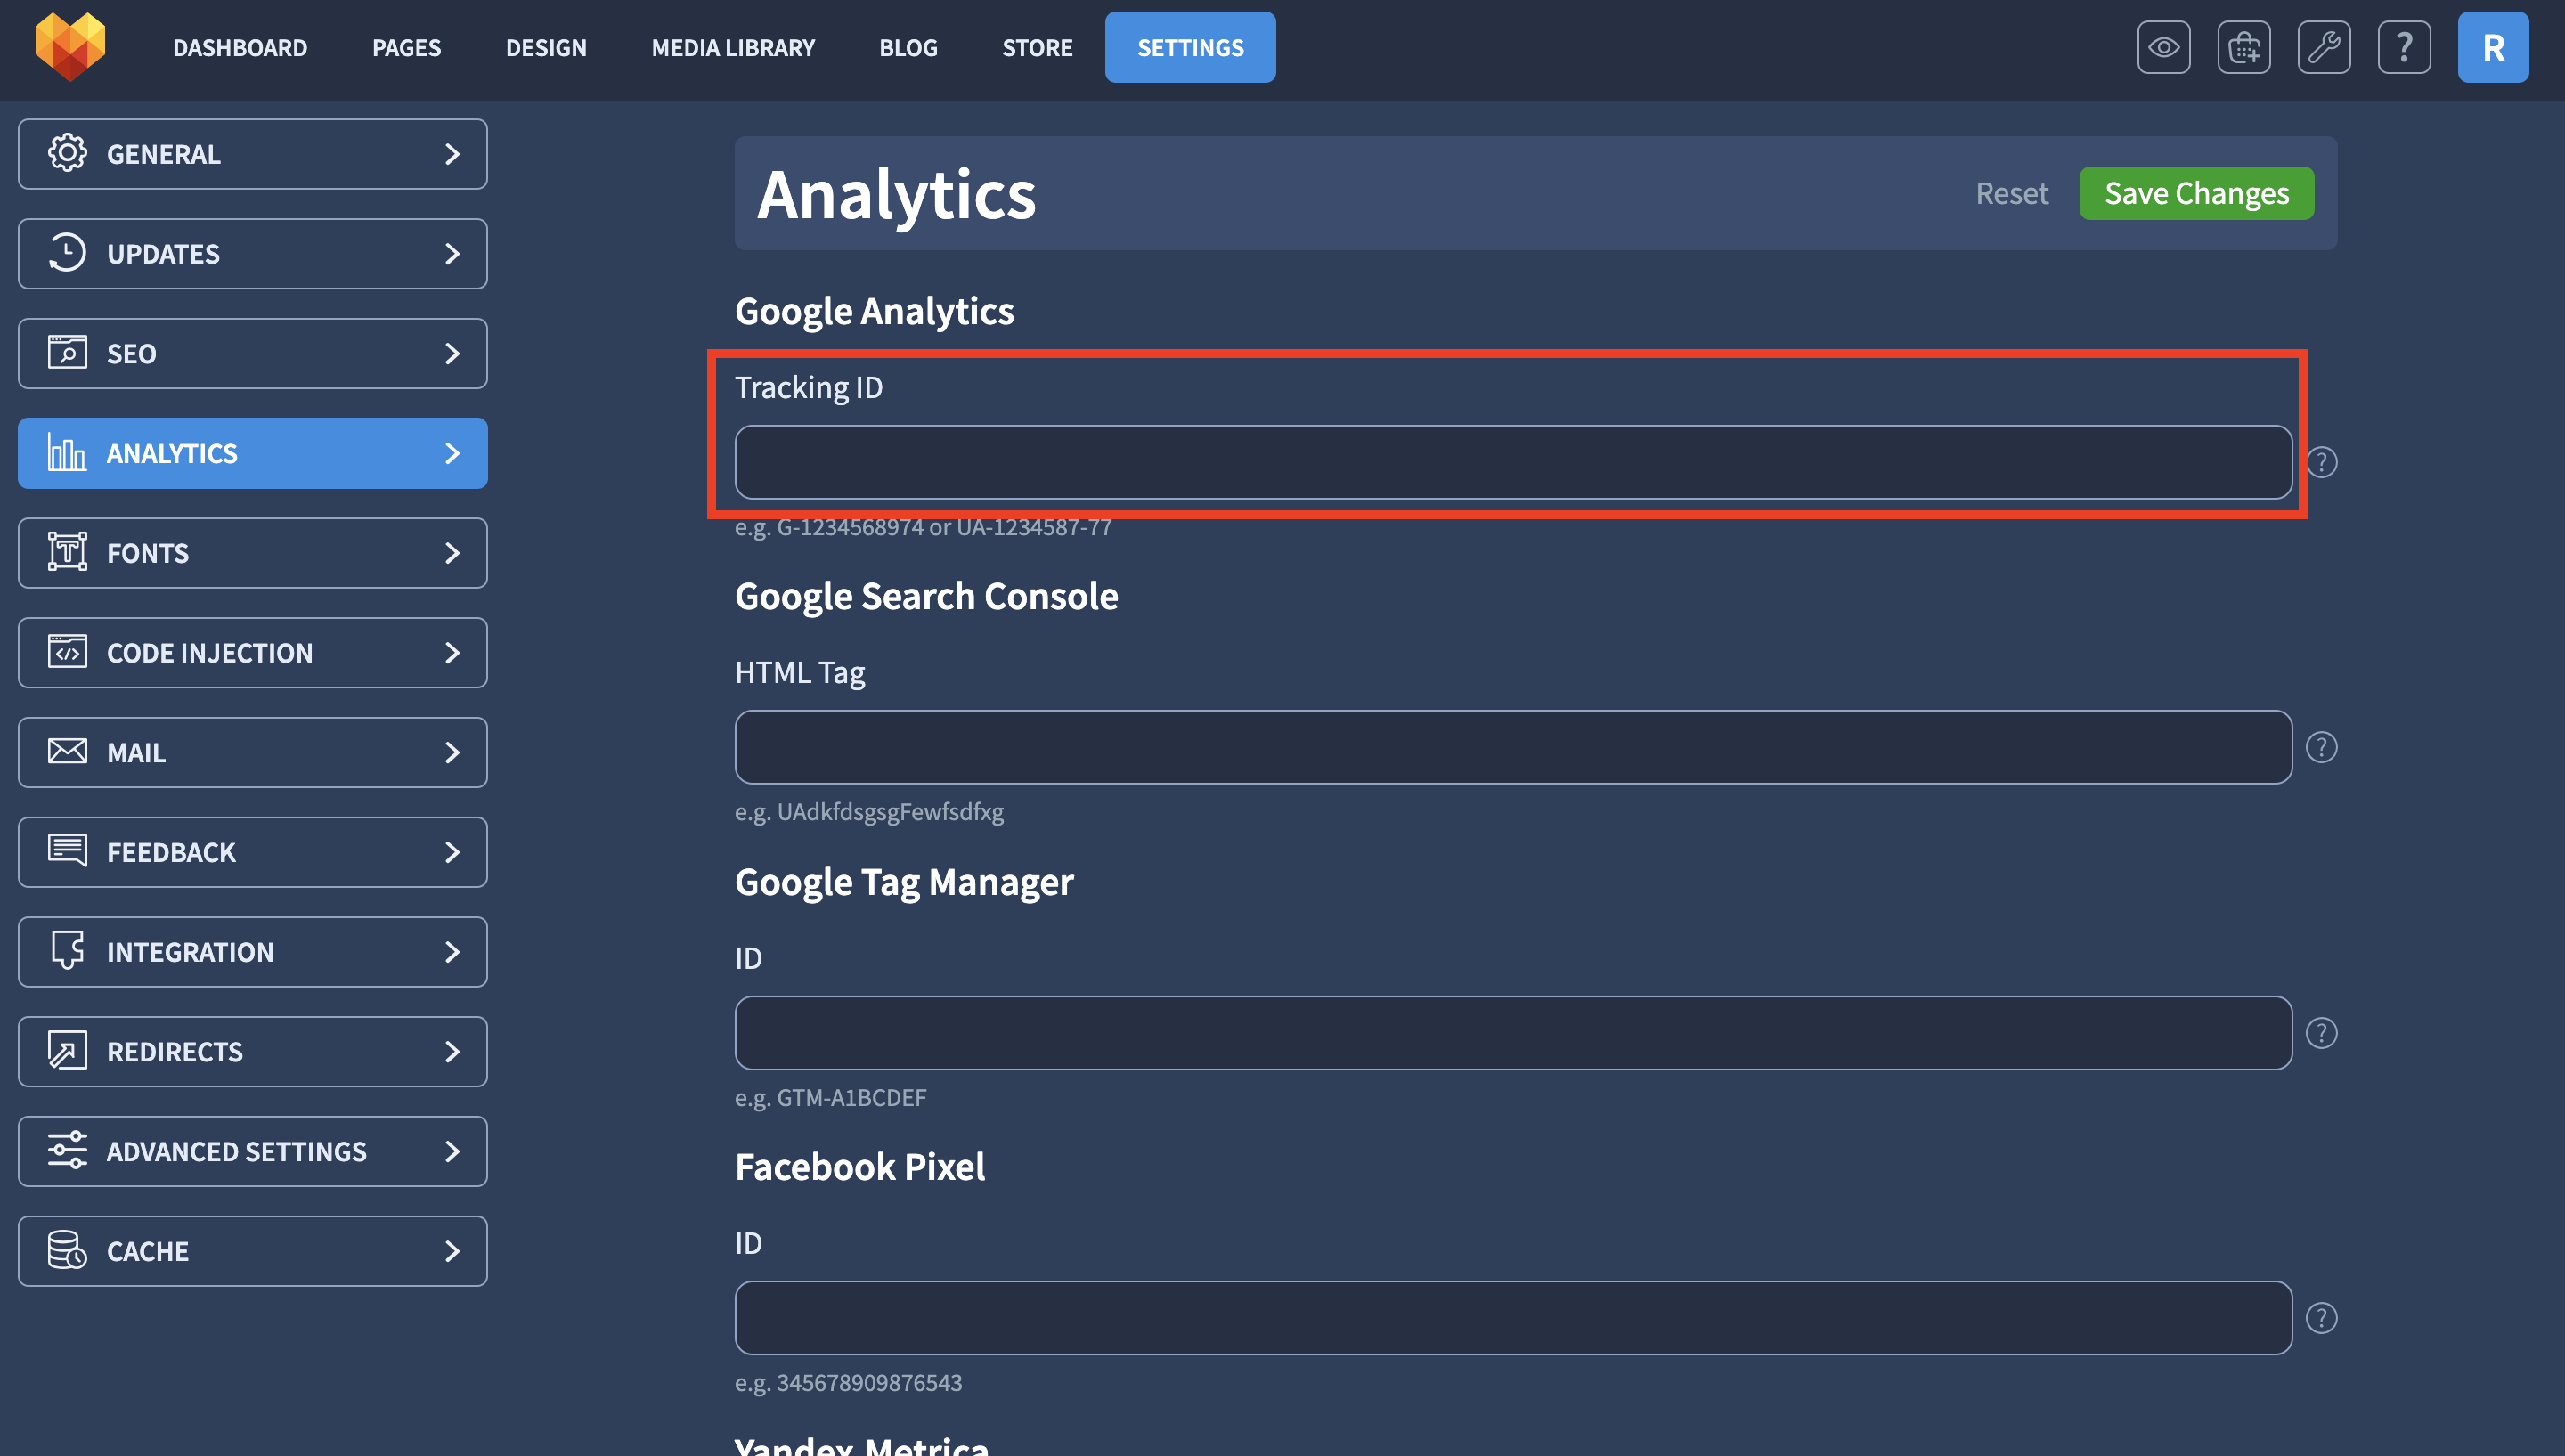The width and height of the screenshot is (2565, 1456).
Task: Focus the Google Analytics Tracking ID field
Action: click(x=1513, y=462)
